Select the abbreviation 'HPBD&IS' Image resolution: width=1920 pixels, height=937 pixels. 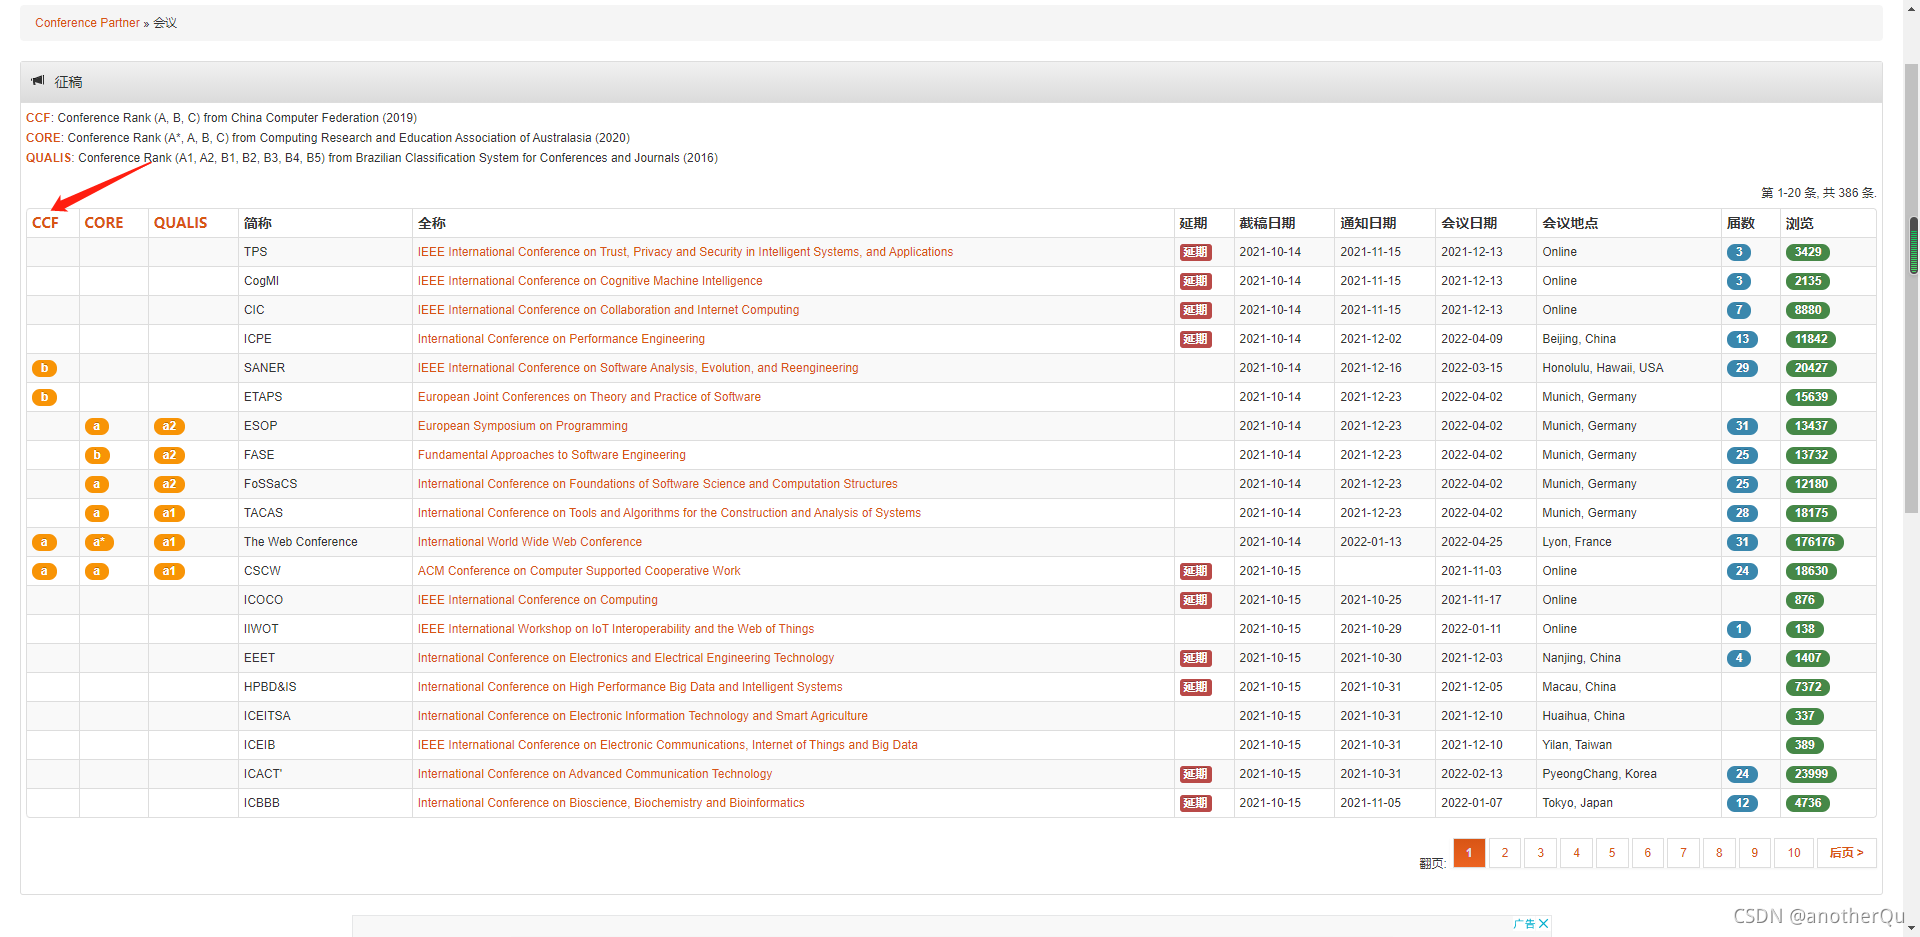click(x=270, y=687)
